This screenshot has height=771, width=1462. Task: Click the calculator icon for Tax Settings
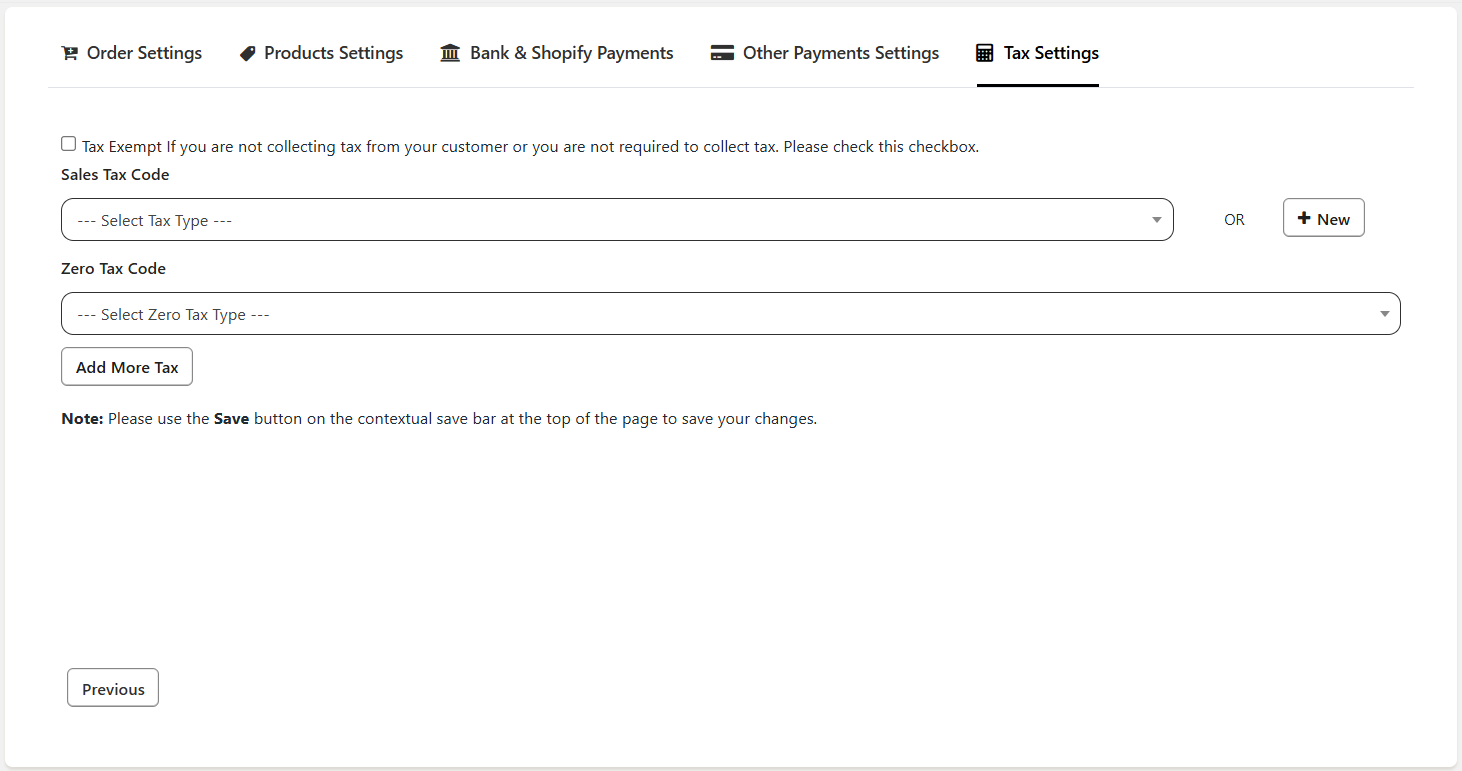coord(985,54)
